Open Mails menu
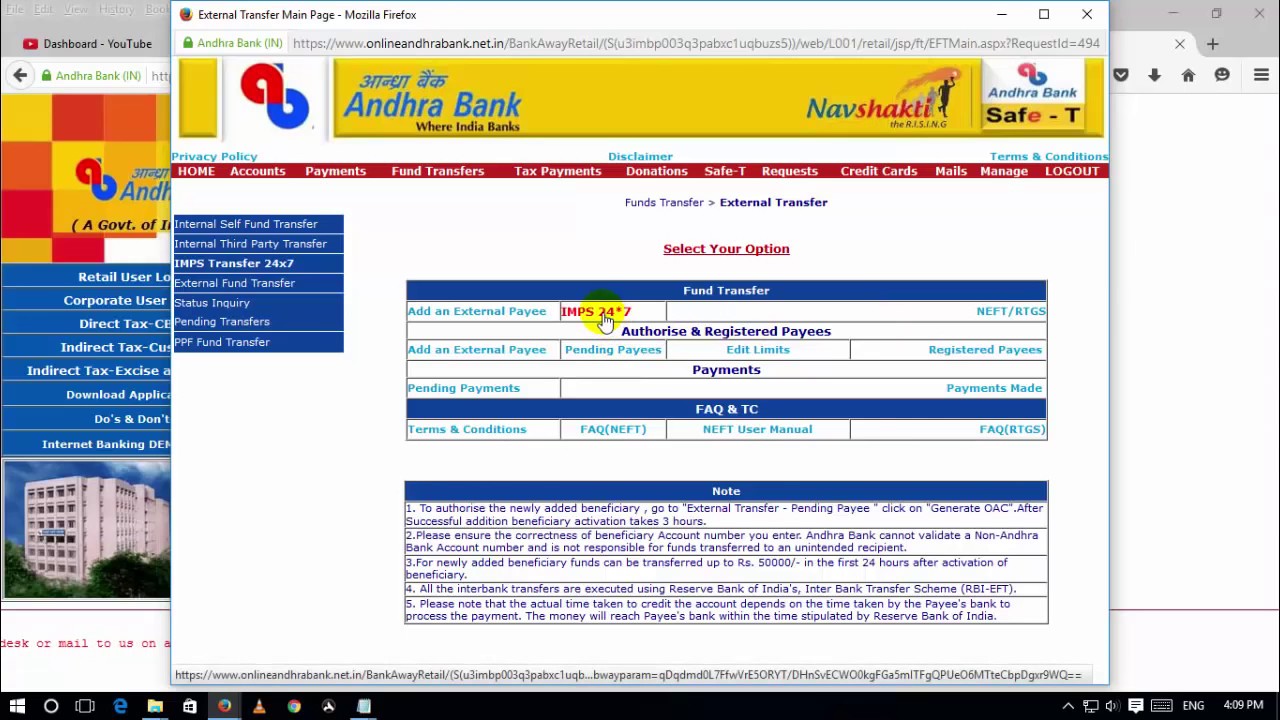This screenshot has width=1280, height=720. point(951,171)
